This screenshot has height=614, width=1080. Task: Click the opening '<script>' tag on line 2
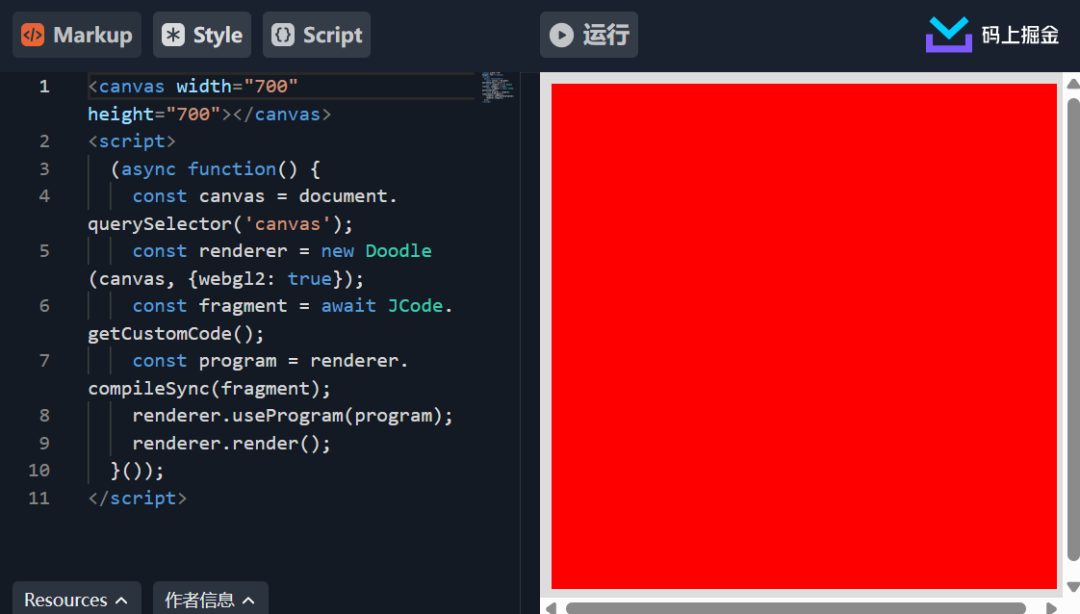pyautogui.click(x=132, y=141)
